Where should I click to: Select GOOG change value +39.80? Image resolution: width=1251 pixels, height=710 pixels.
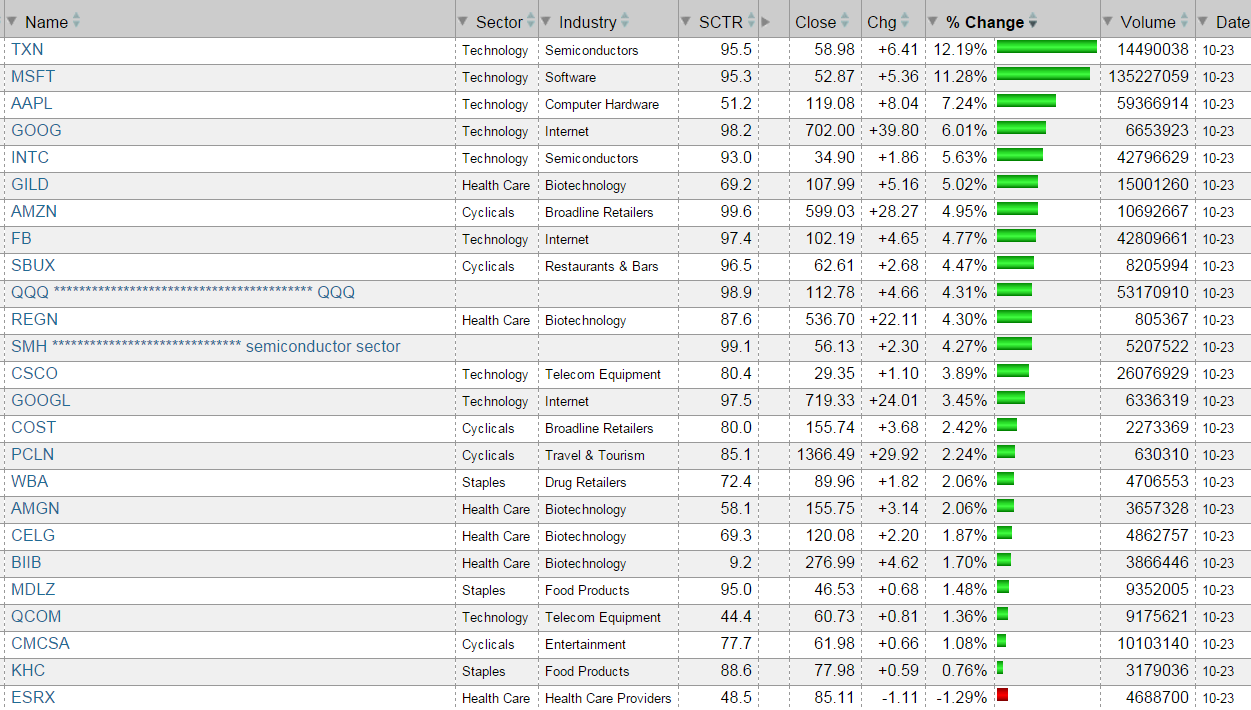(x=895, y=130)
